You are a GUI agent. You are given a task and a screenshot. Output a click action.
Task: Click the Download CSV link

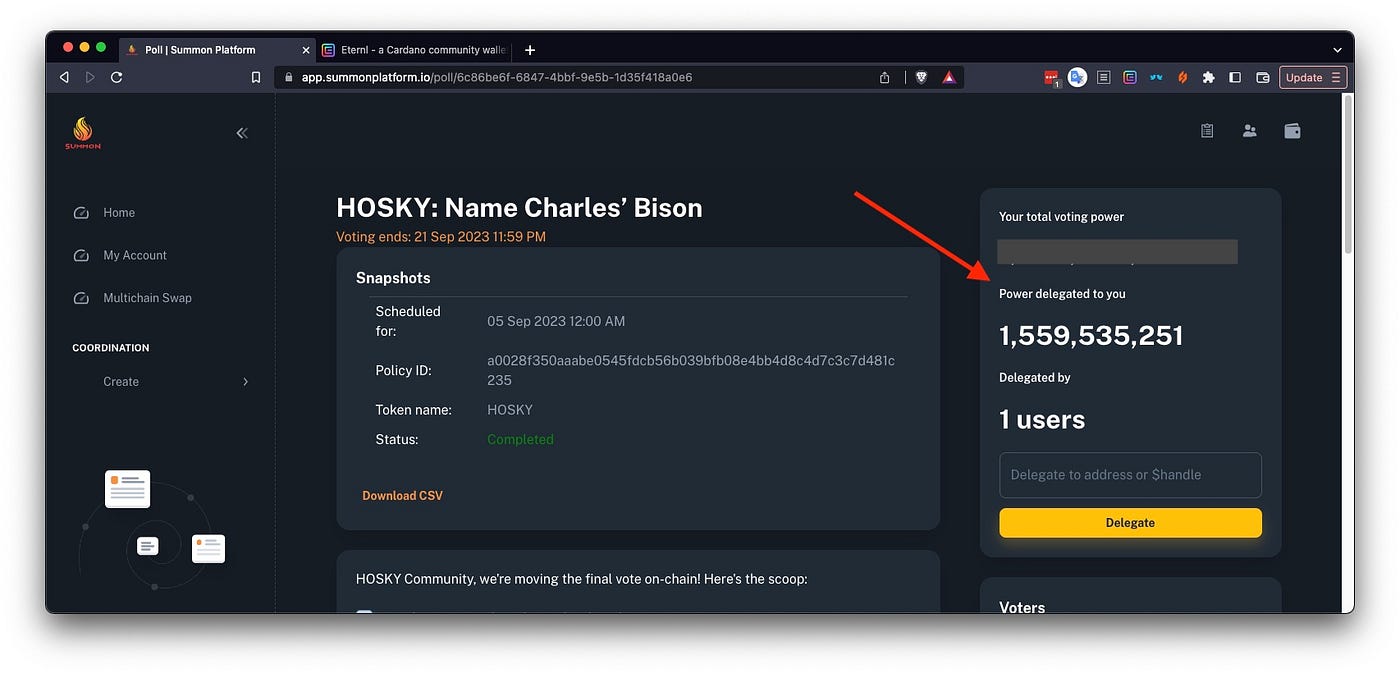(x=402, y=496)
